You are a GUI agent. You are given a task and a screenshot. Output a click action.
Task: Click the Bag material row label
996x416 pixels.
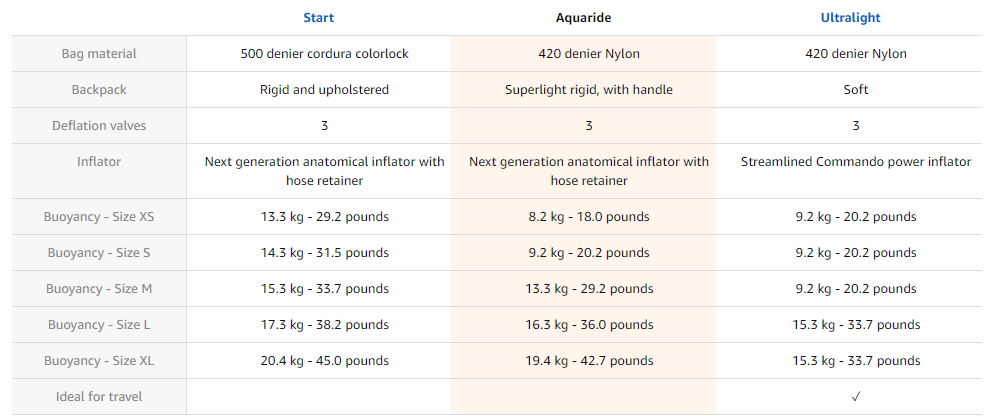tap(99, 54)
